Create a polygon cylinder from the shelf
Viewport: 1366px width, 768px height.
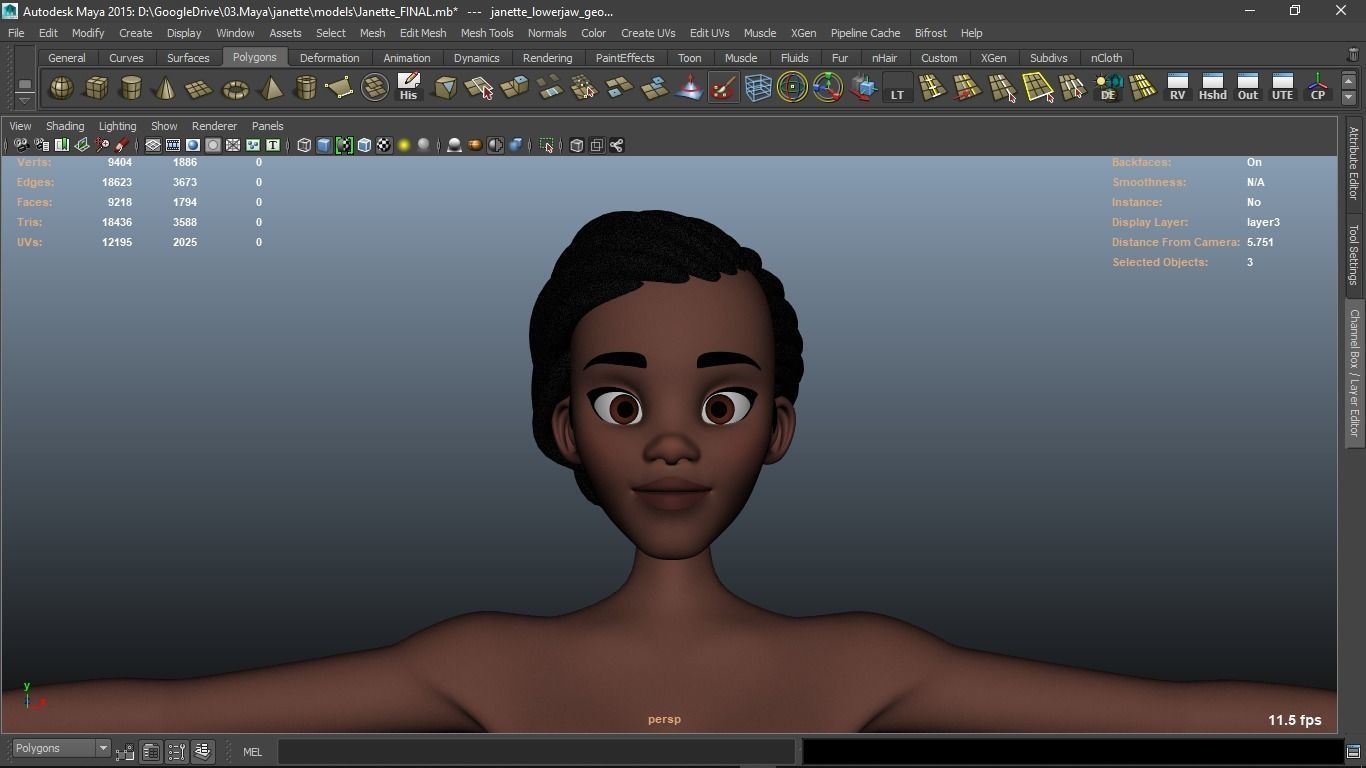(131, 88)
